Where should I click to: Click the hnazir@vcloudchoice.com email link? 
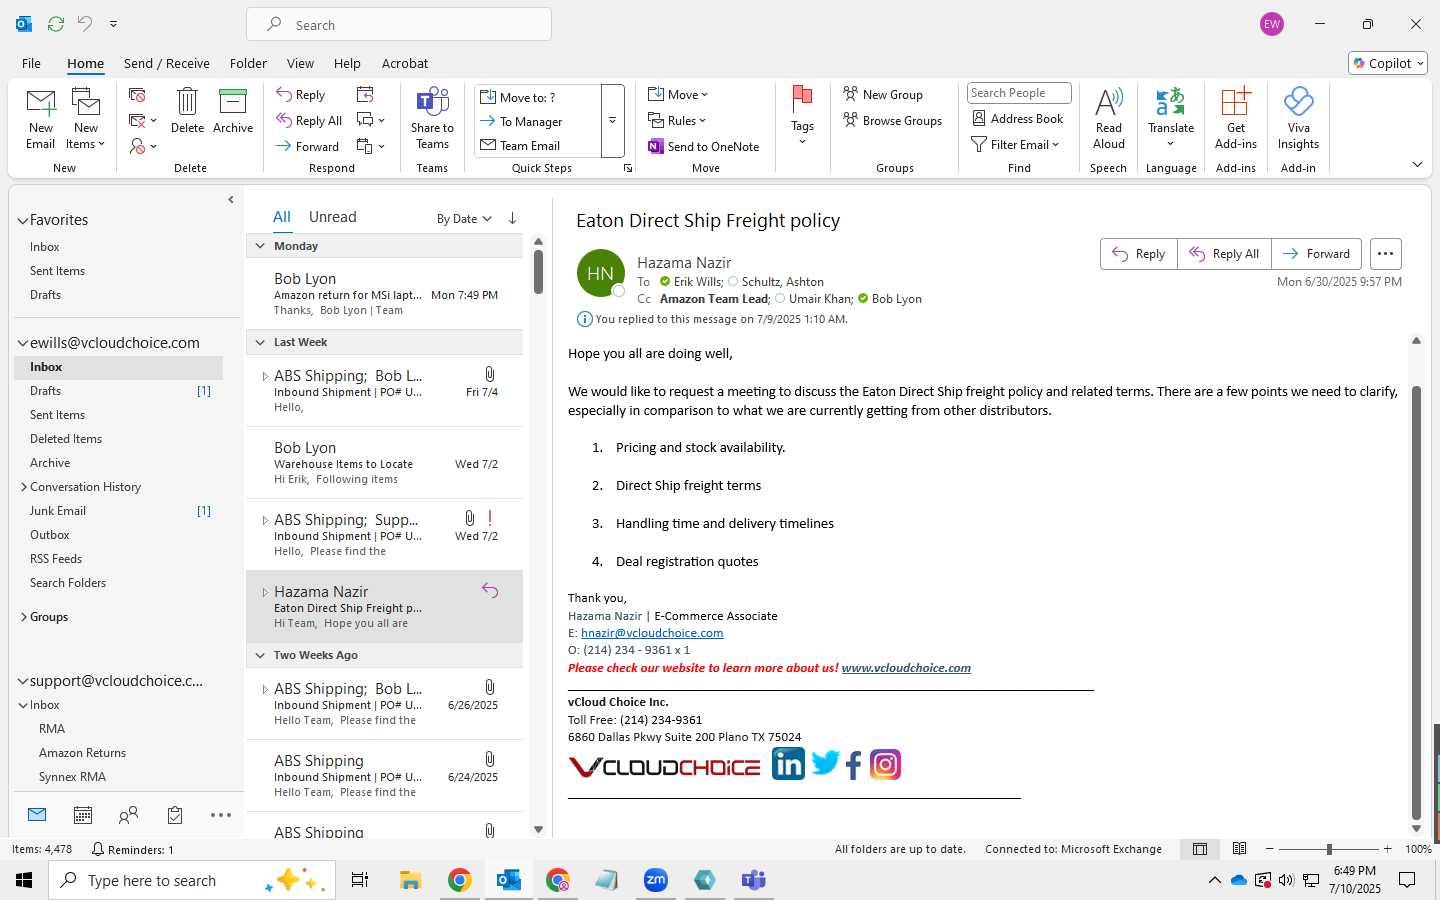coord(652,633)
